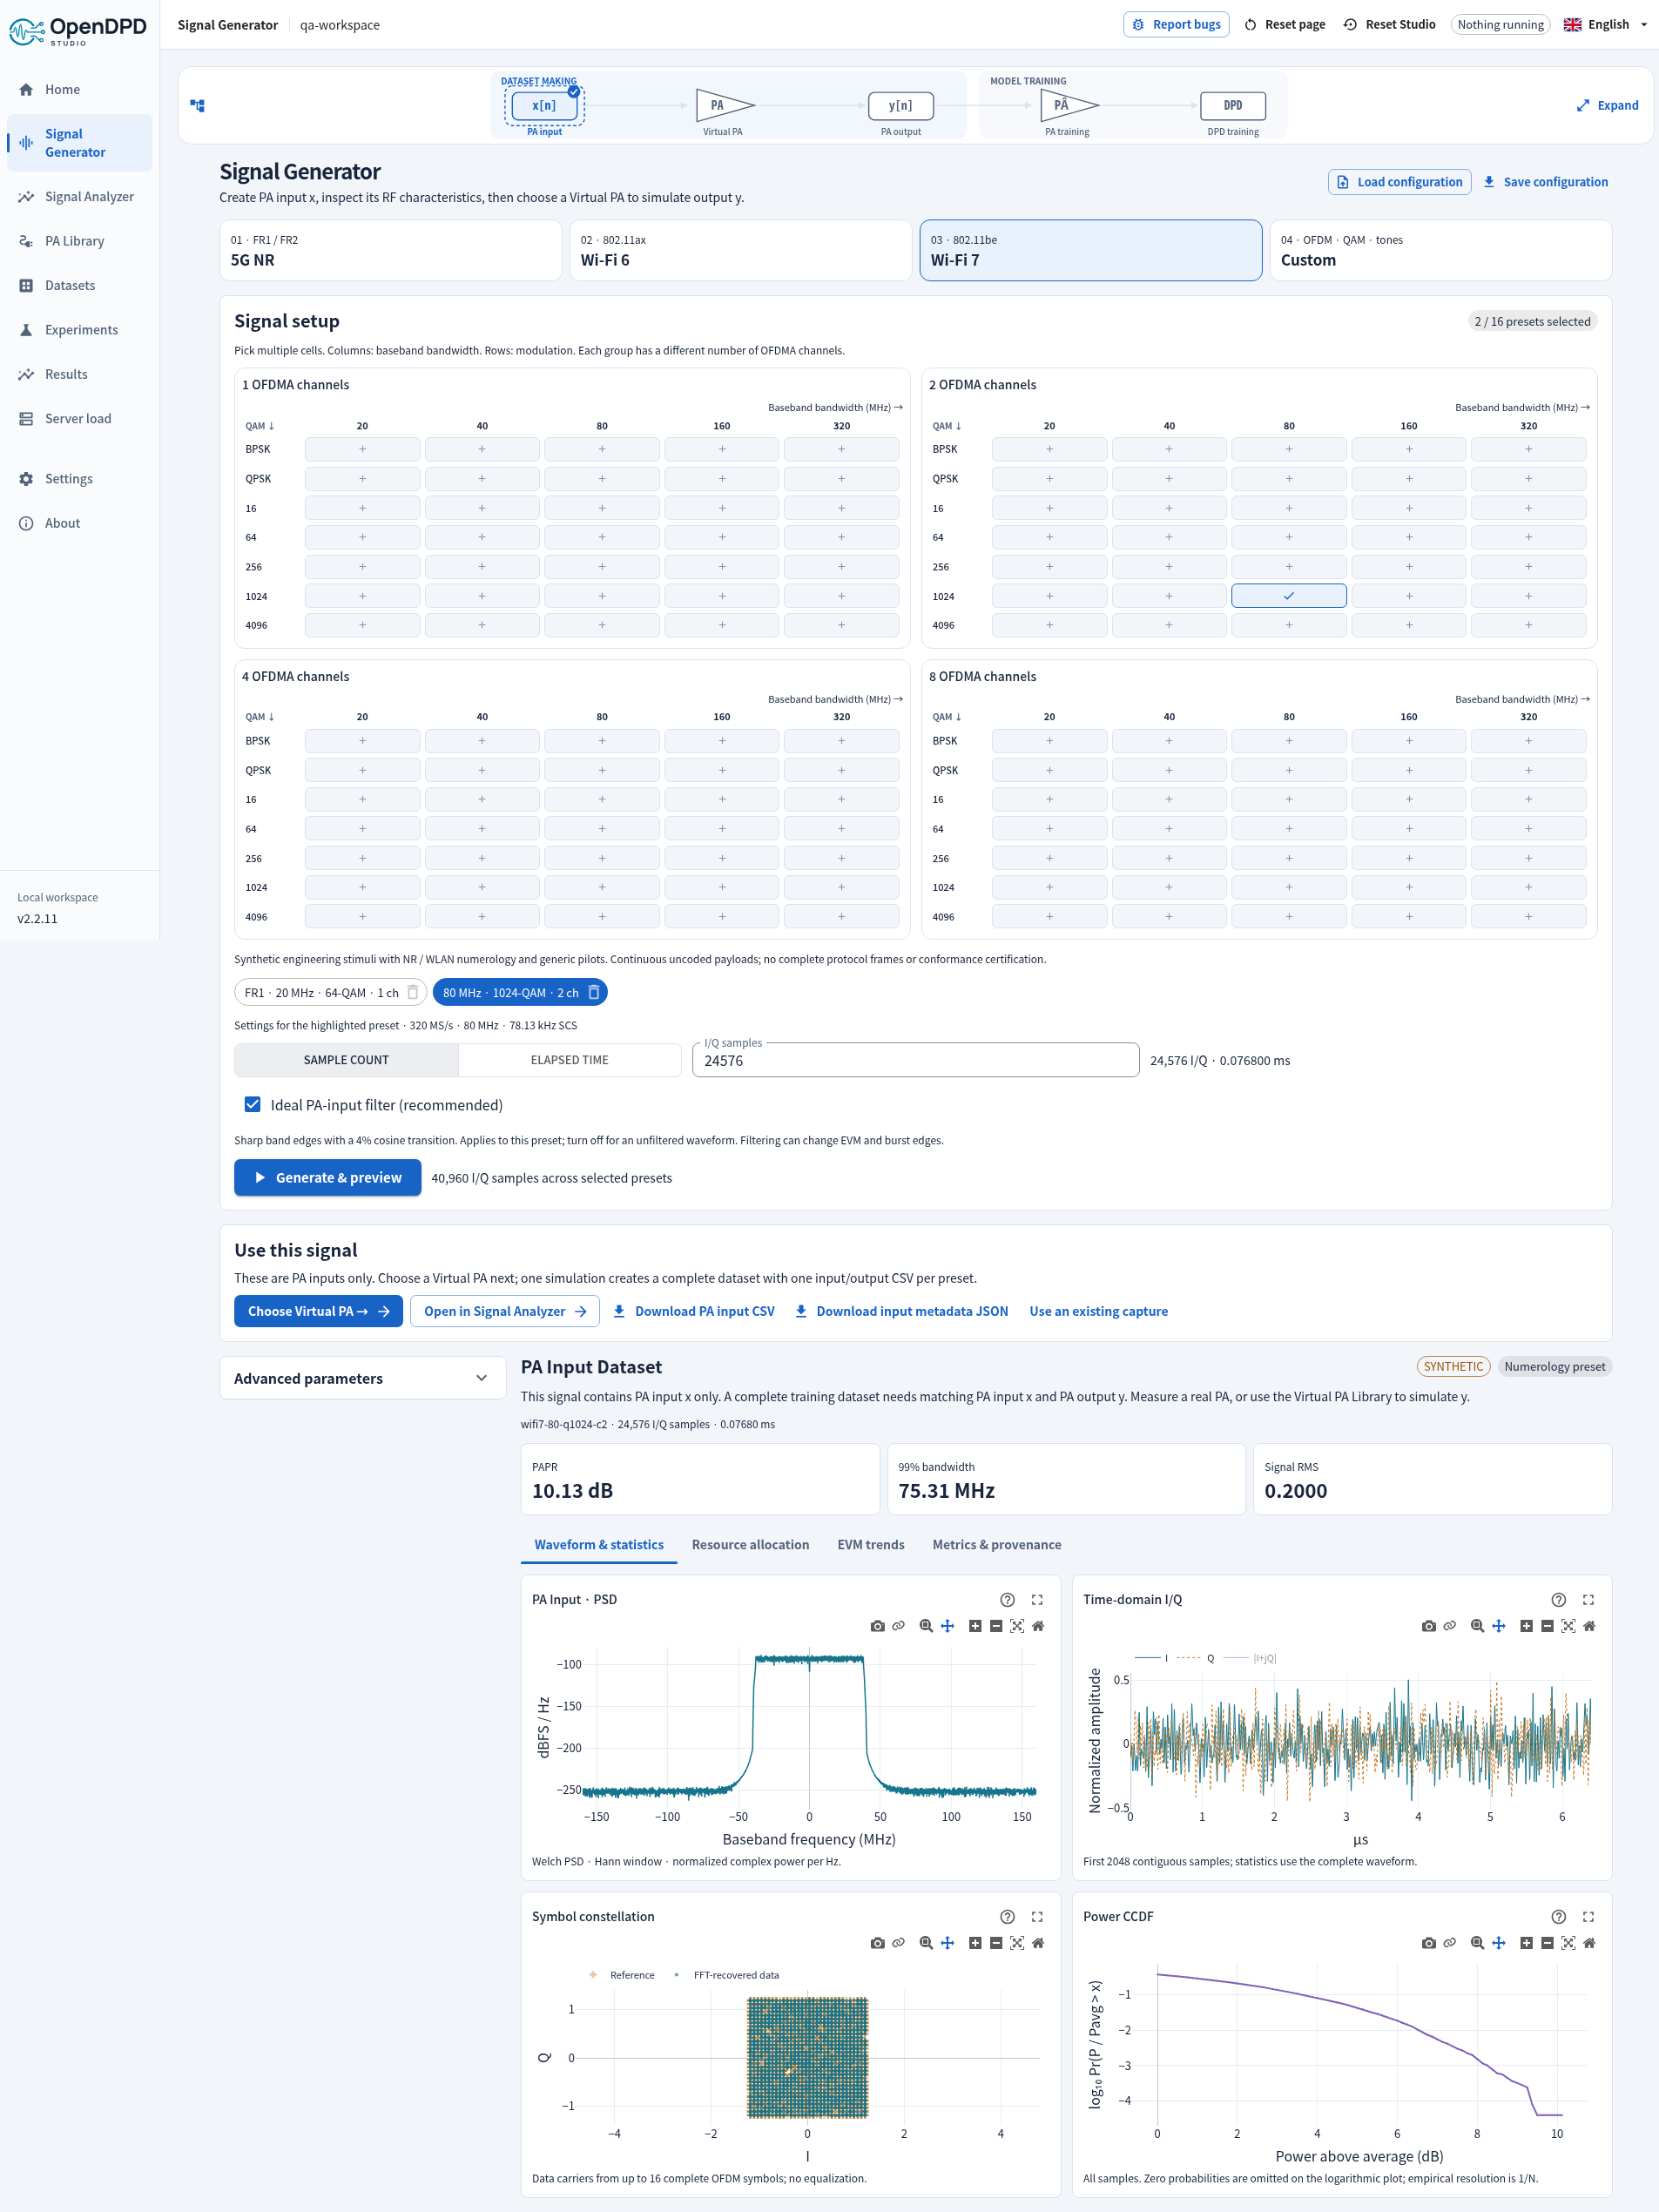Click the y[n] PA output node

point(900,105)
